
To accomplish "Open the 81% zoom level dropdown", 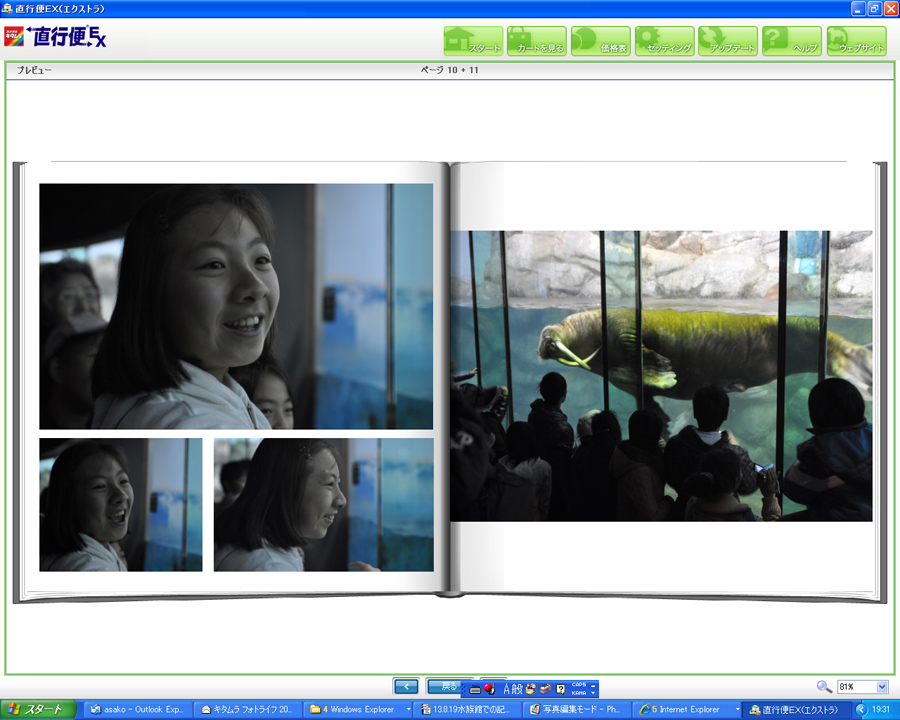I will [x=881, y=687].
